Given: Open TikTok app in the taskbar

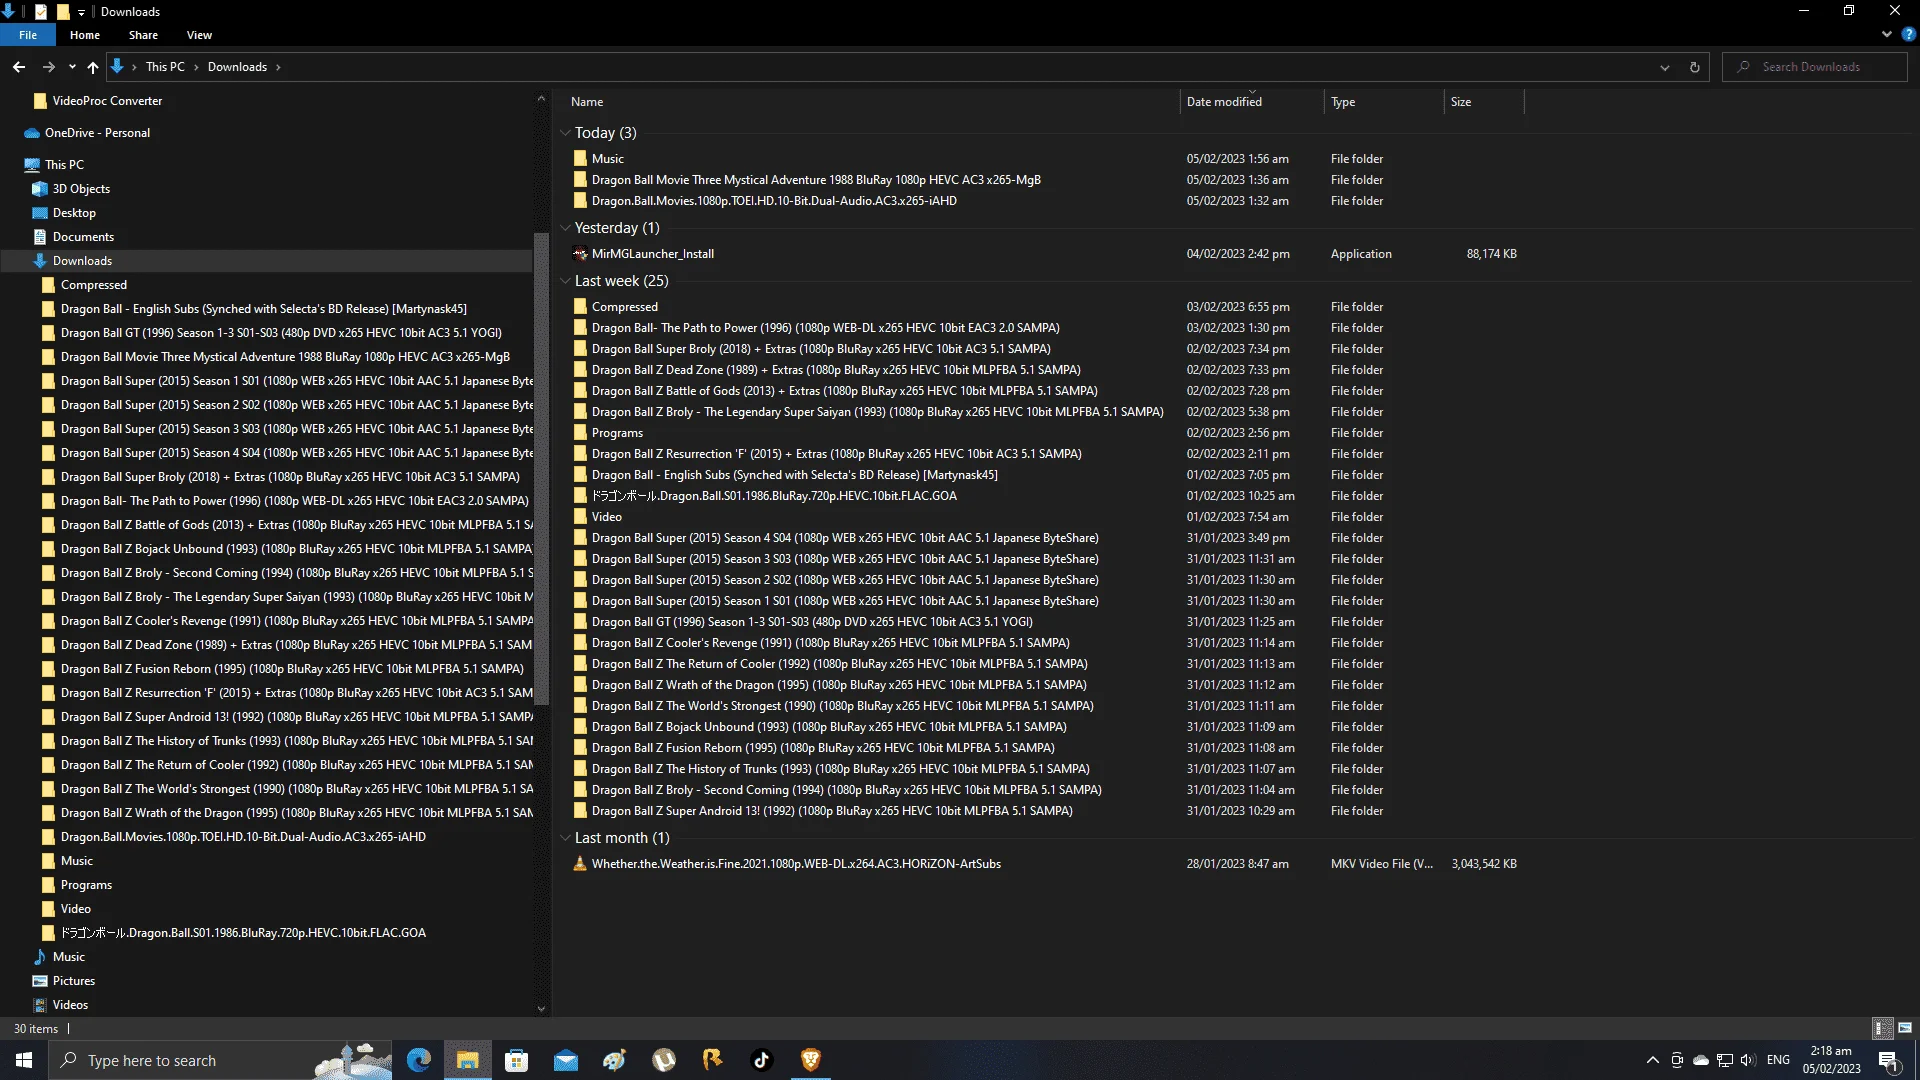Looking at the screenshot, I should tap(762, 1060).
